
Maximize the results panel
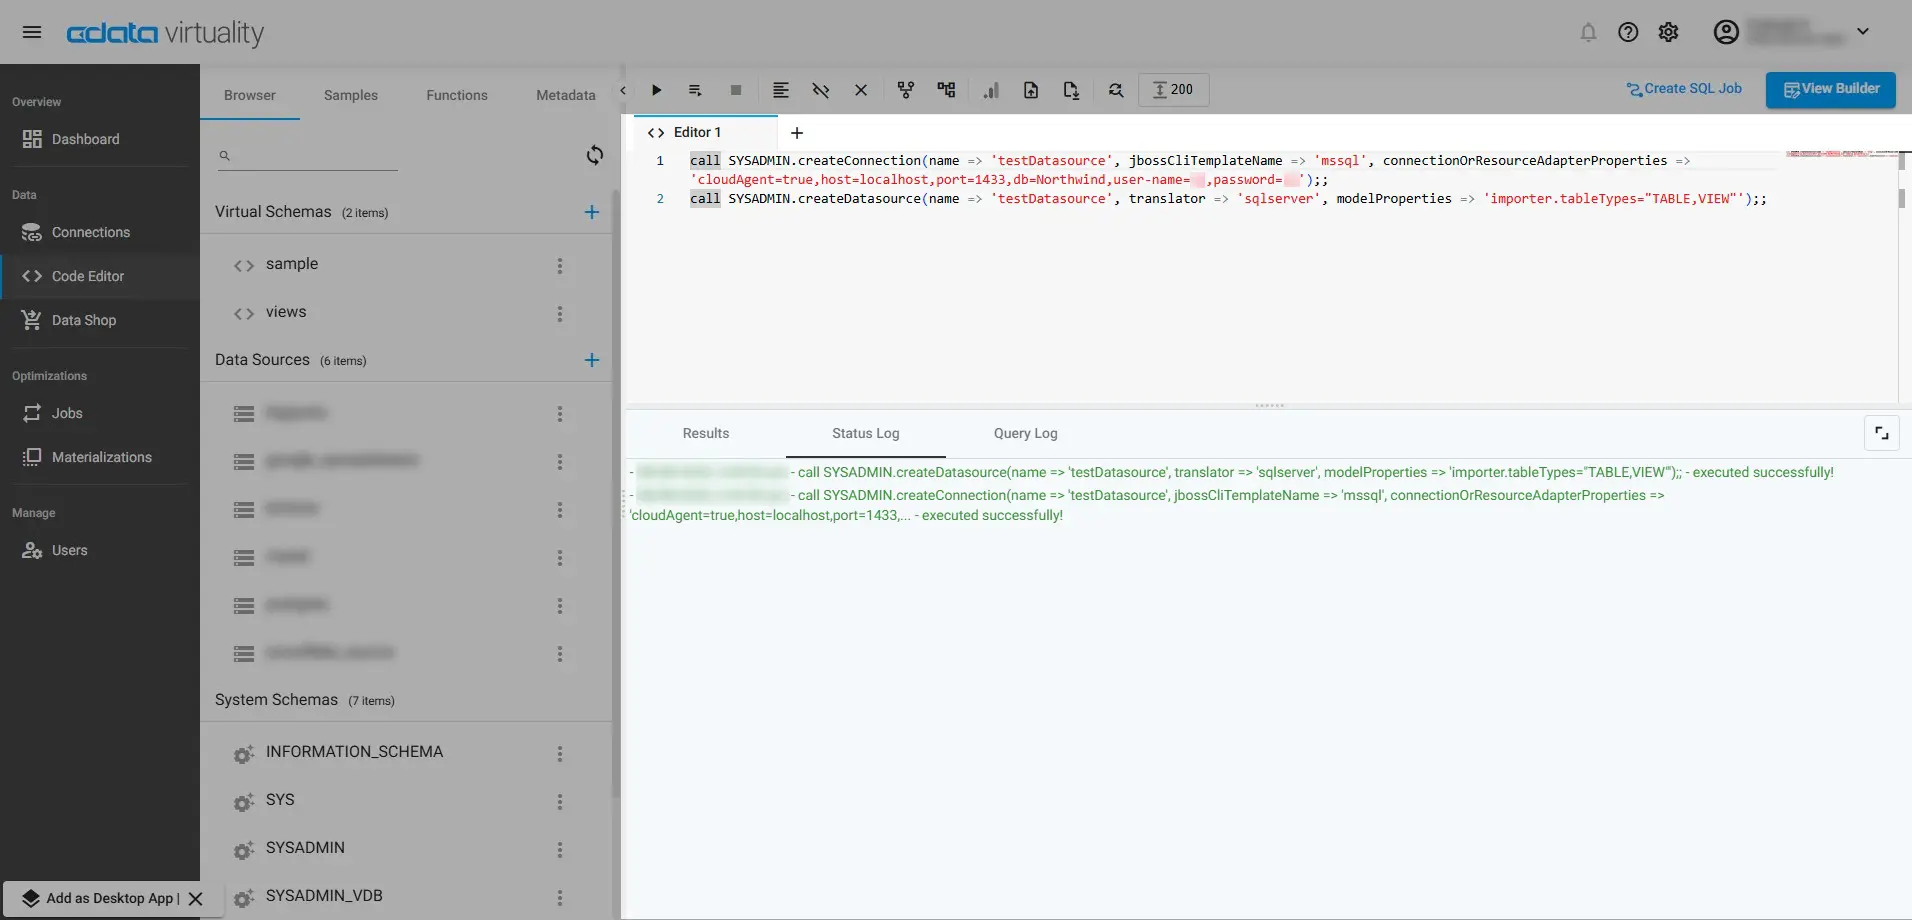pyautogui.click(x=1881, y=433)
